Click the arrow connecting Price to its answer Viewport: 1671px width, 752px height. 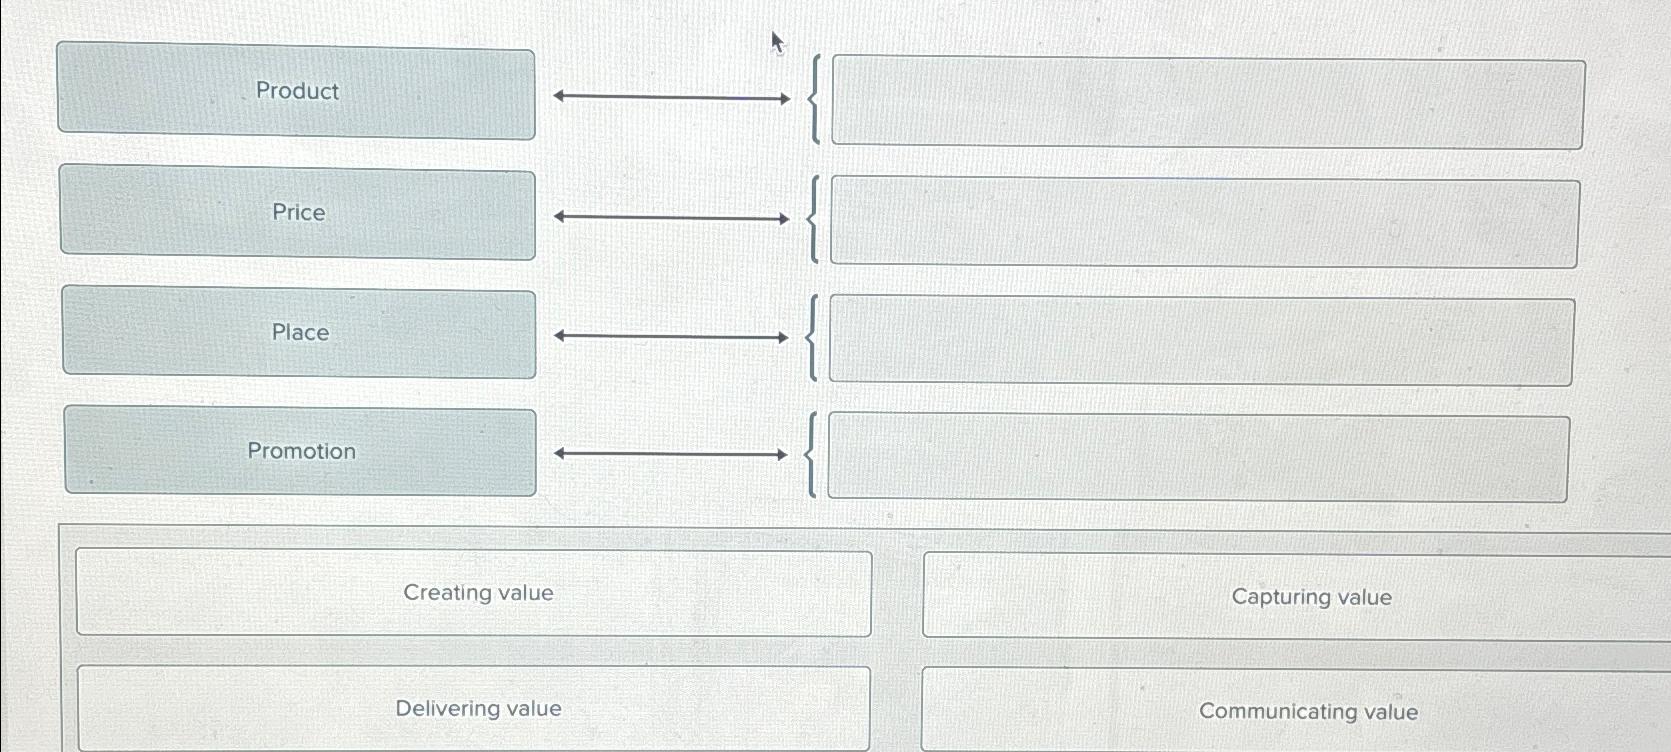[670, 216]
